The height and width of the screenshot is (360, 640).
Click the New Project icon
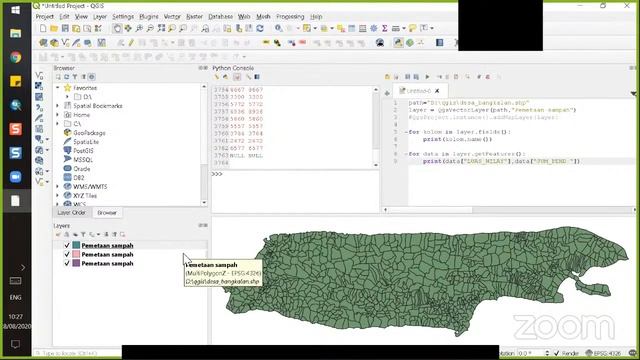click(x=43, y=29)
